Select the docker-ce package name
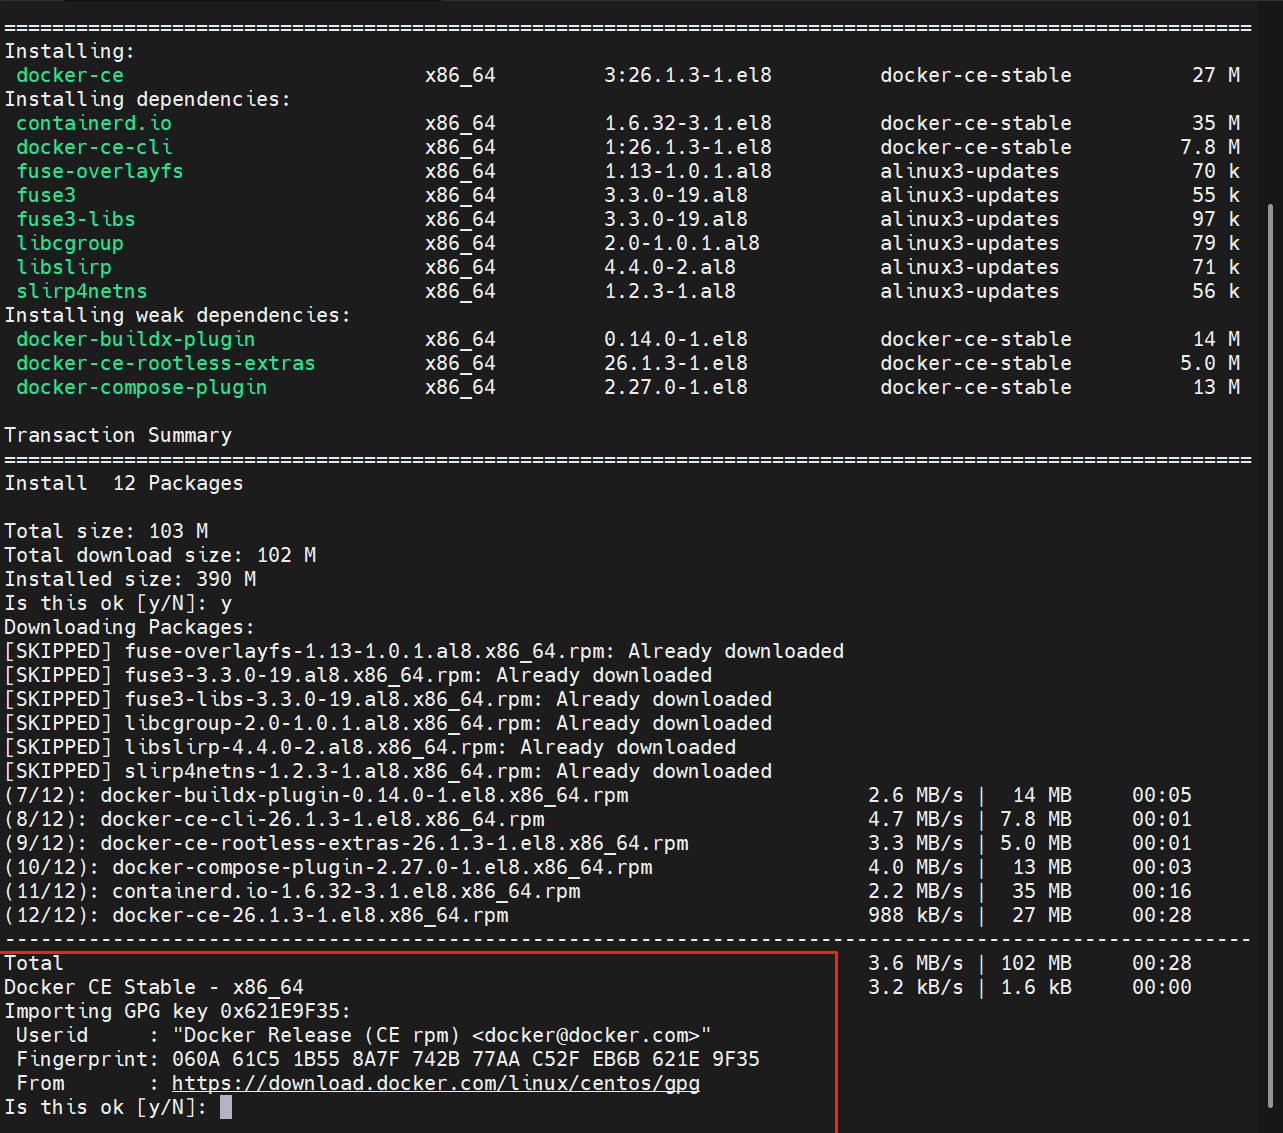 coord(69,75)
